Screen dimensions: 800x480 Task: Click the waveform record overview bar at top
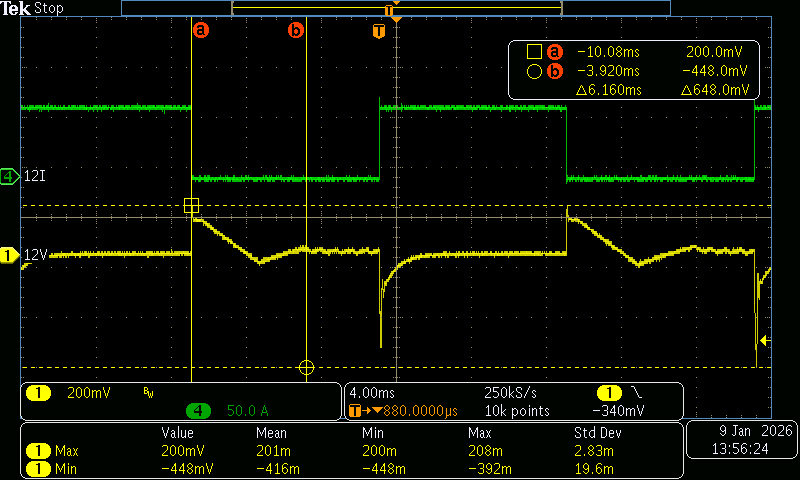[395, 8]
